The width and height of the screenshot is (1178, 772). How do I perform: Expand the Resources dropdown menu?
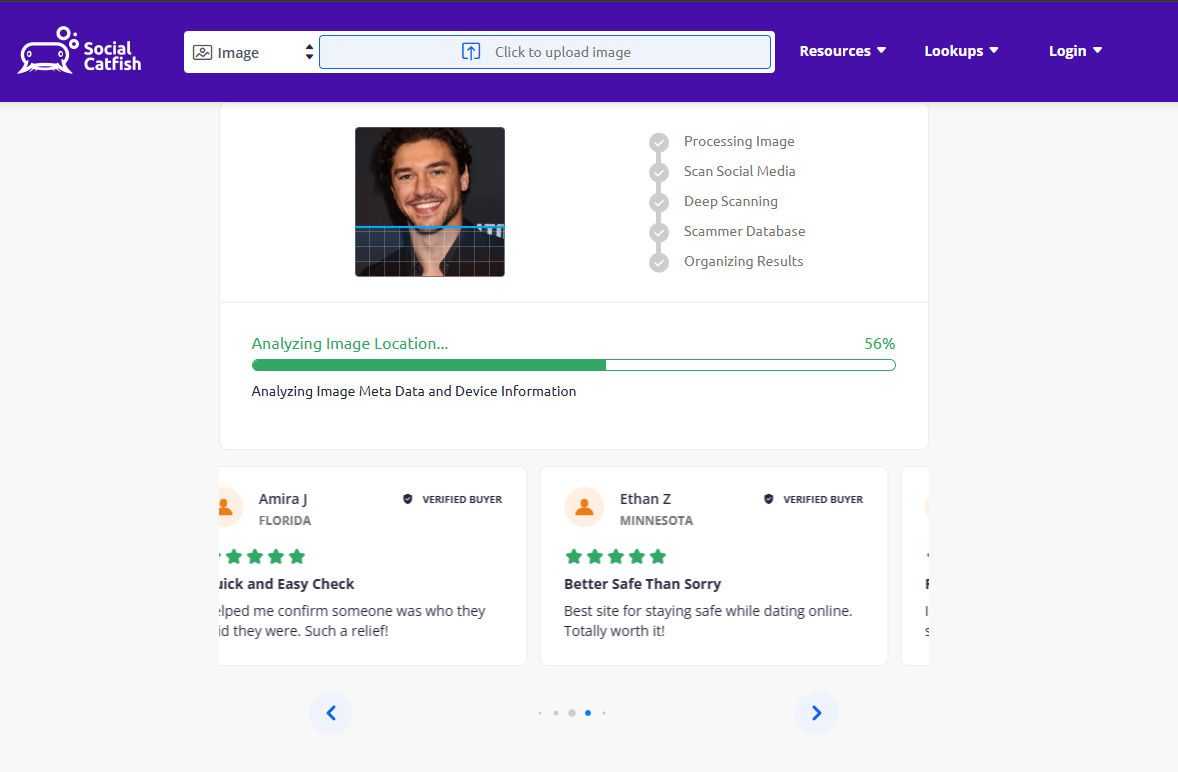tap(843, 51)
